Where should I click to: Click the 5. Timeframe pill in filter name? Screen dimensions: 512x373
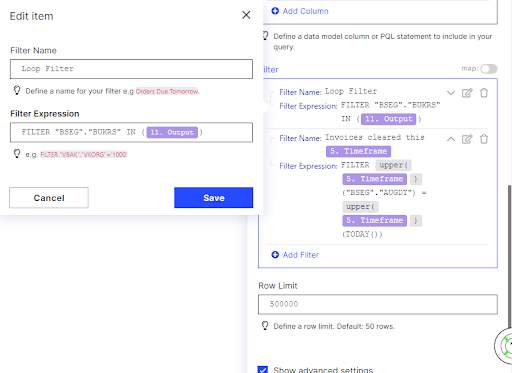(x=358, y=151)
